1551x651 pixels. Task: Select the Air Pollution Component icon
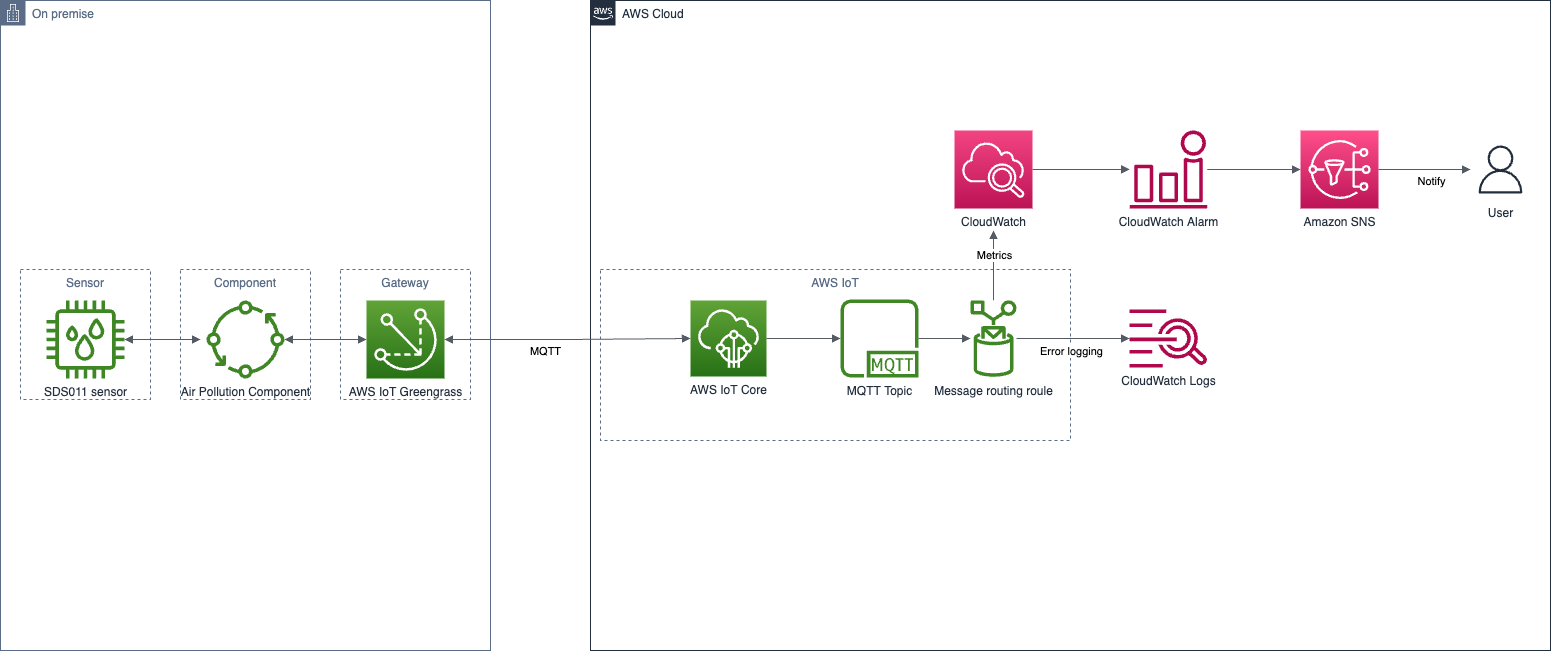point(245,338)
